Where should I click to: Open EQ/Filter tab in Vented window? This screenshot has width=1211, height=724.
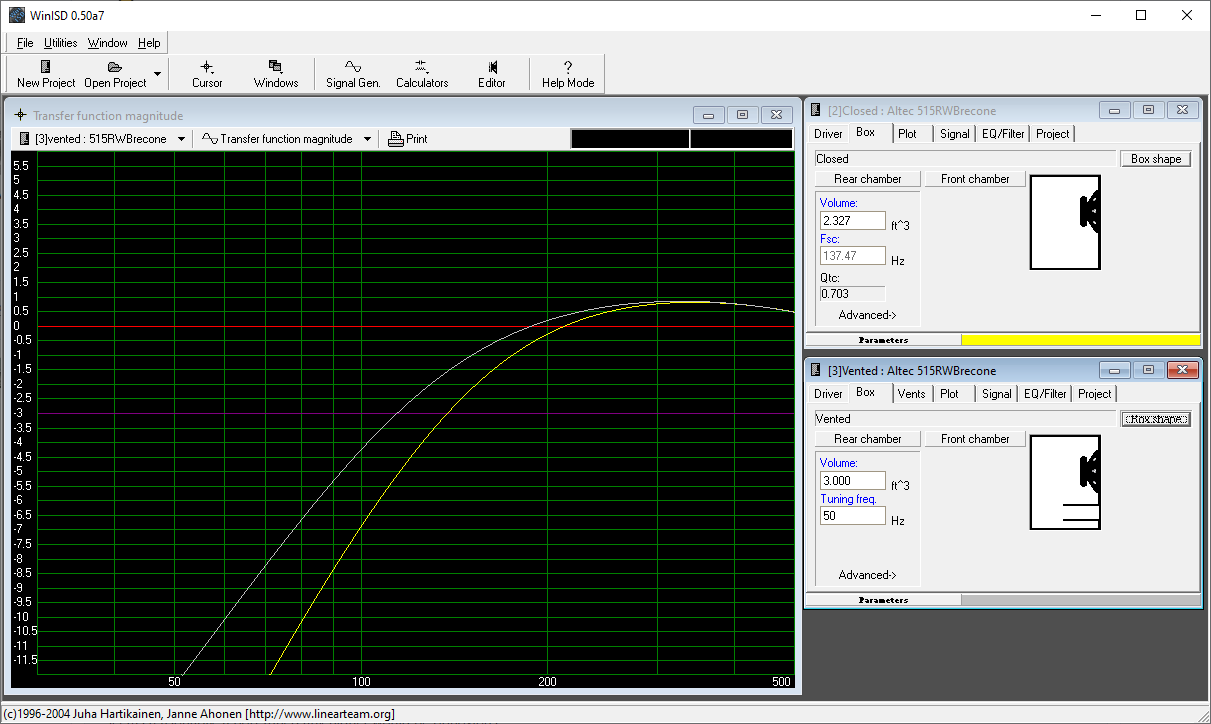tap(1045, 394)
